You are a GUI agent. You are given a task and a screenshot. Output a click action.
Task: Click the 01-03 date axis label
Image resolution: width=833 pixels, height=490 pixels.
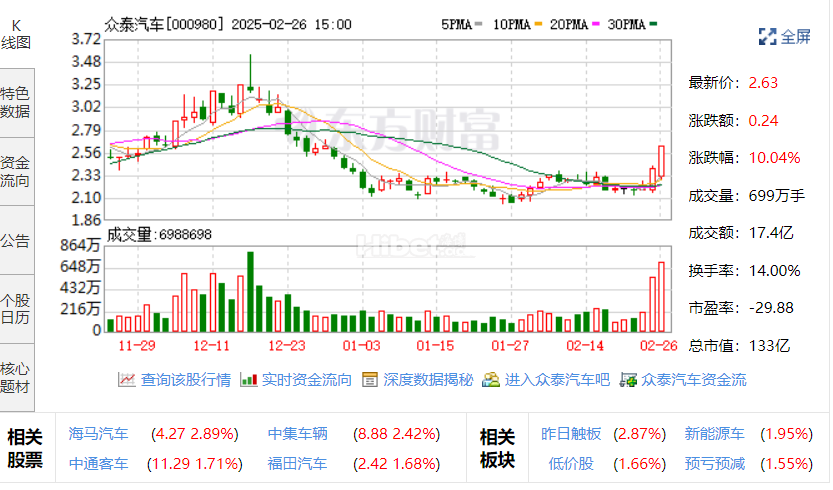tap(361, 346)
